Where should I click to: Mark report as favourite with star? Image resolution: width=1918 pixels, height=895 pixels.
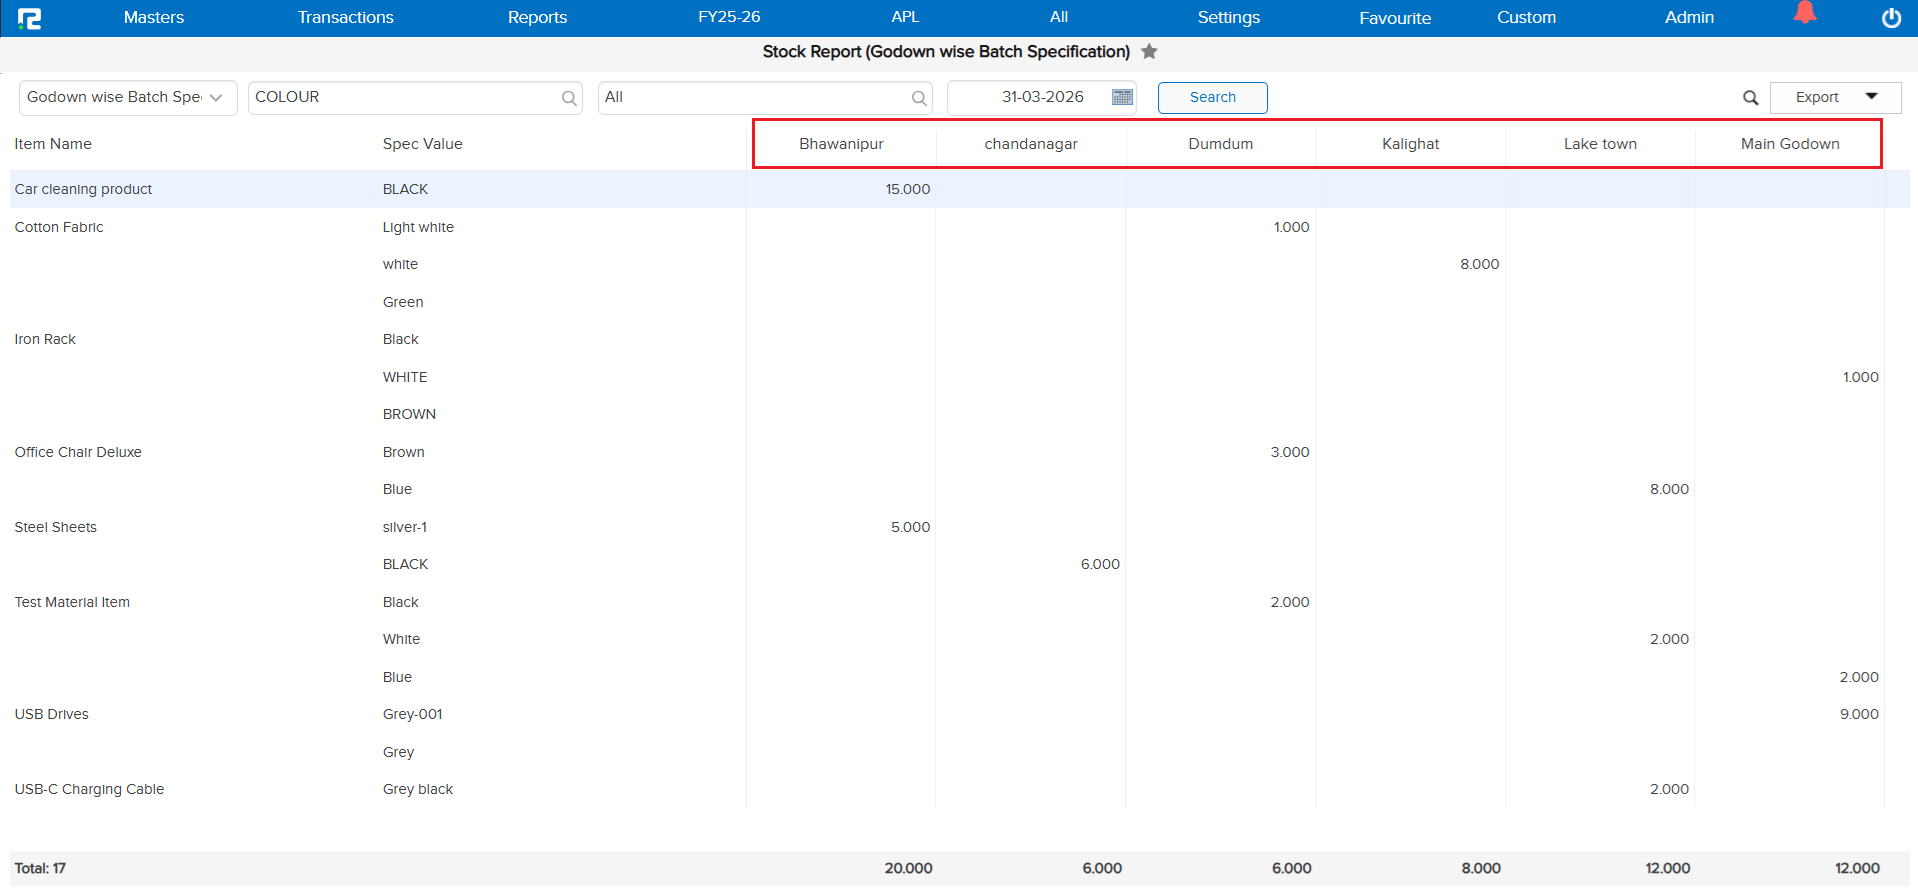coord(1150,52)
